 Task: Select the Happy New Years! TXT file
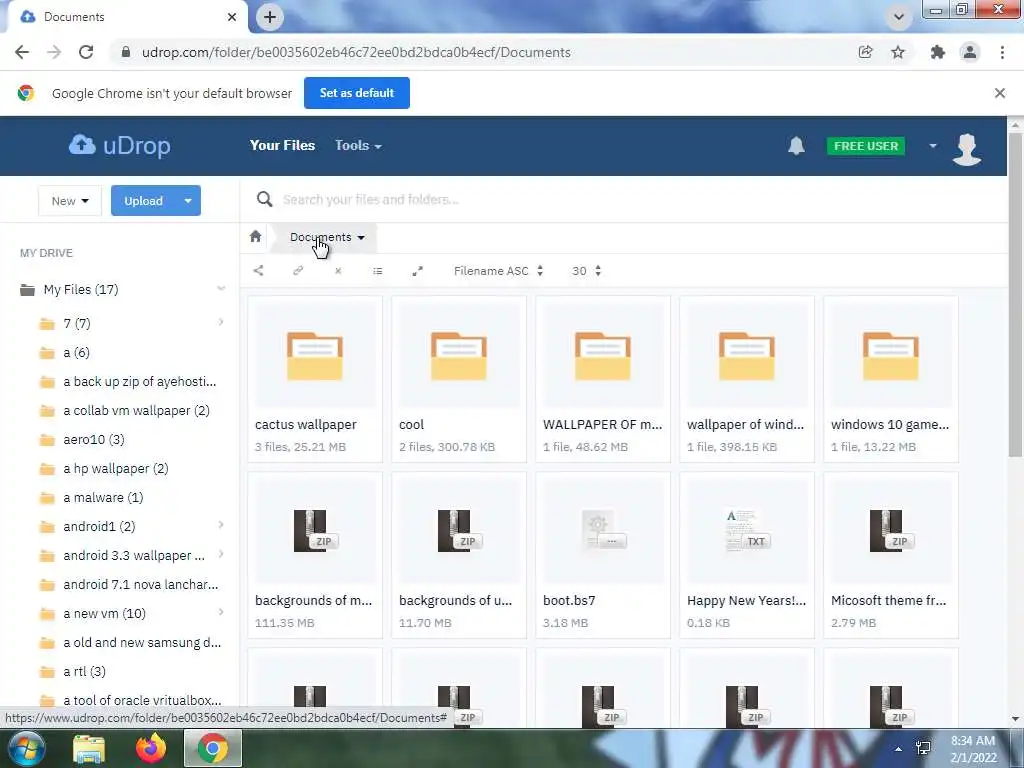click(747, 555)
